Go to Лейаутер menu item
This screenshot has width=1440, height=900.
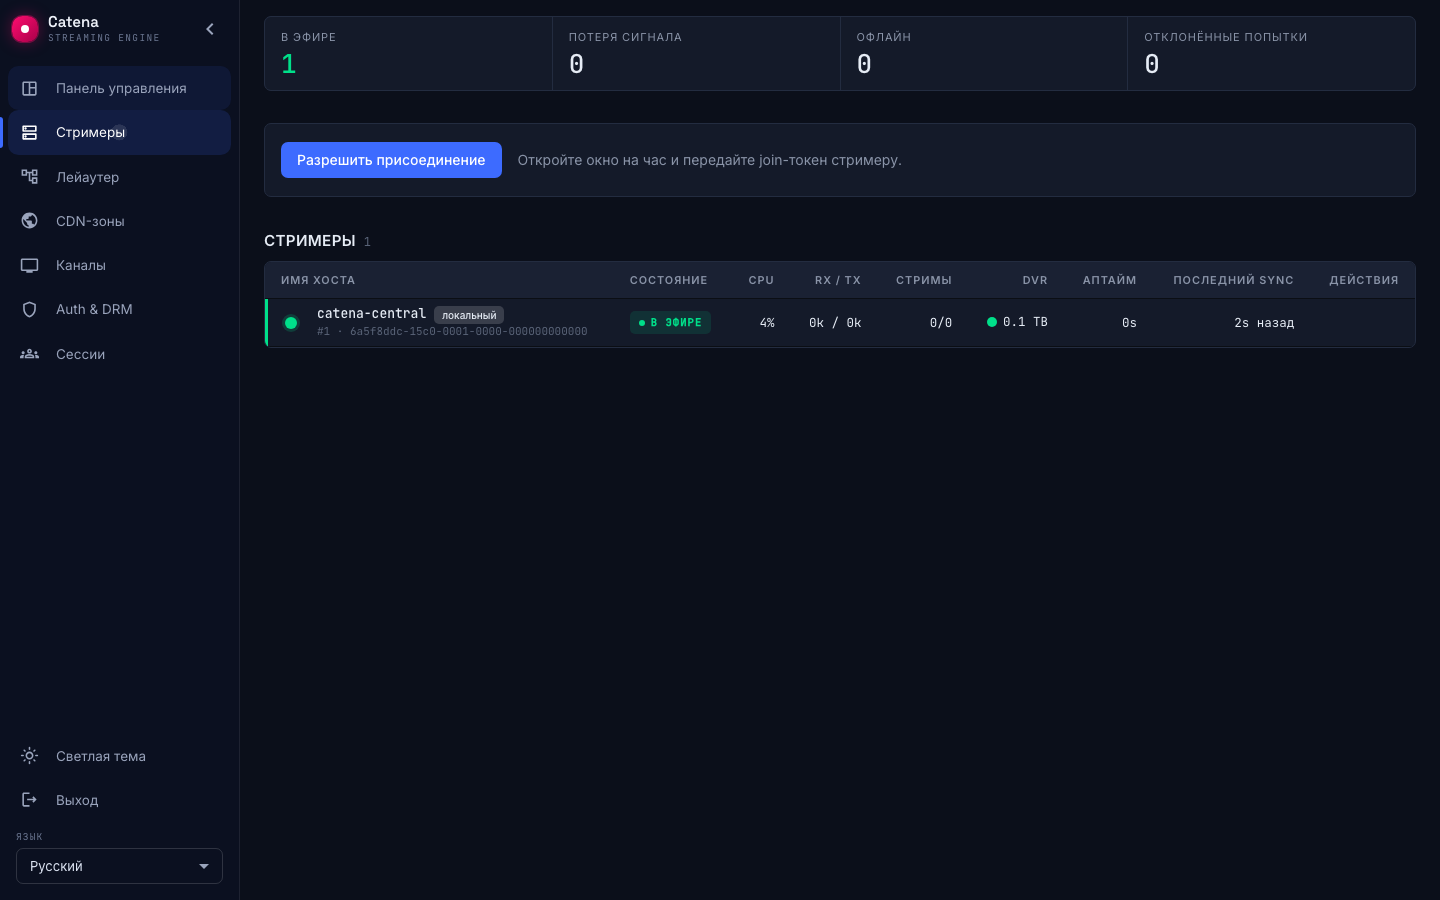(120, 177)
